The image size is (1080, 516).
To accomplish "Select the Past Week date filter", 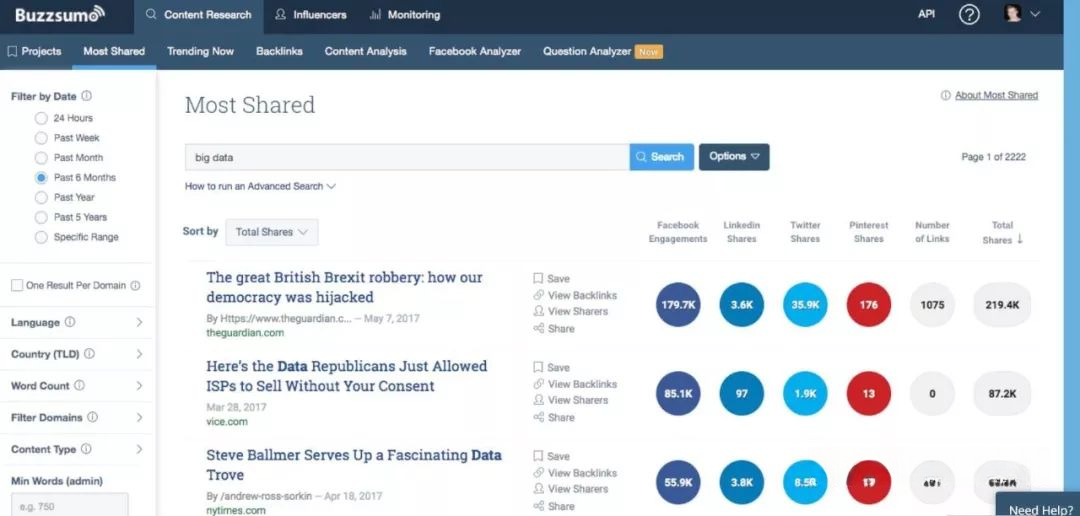I will [x=41, y=138].
